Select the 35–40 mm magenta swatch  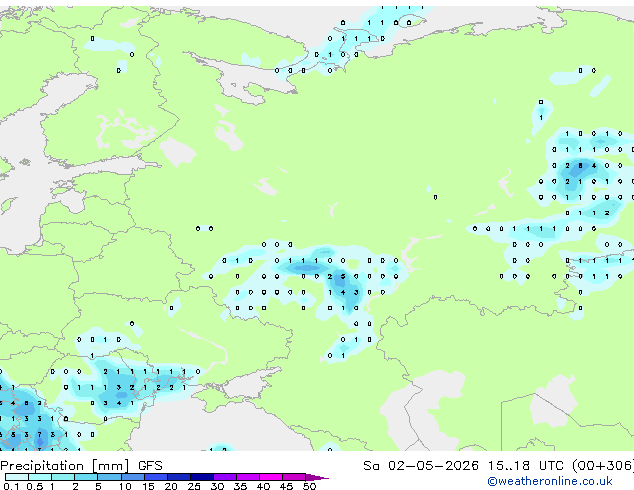248,477
